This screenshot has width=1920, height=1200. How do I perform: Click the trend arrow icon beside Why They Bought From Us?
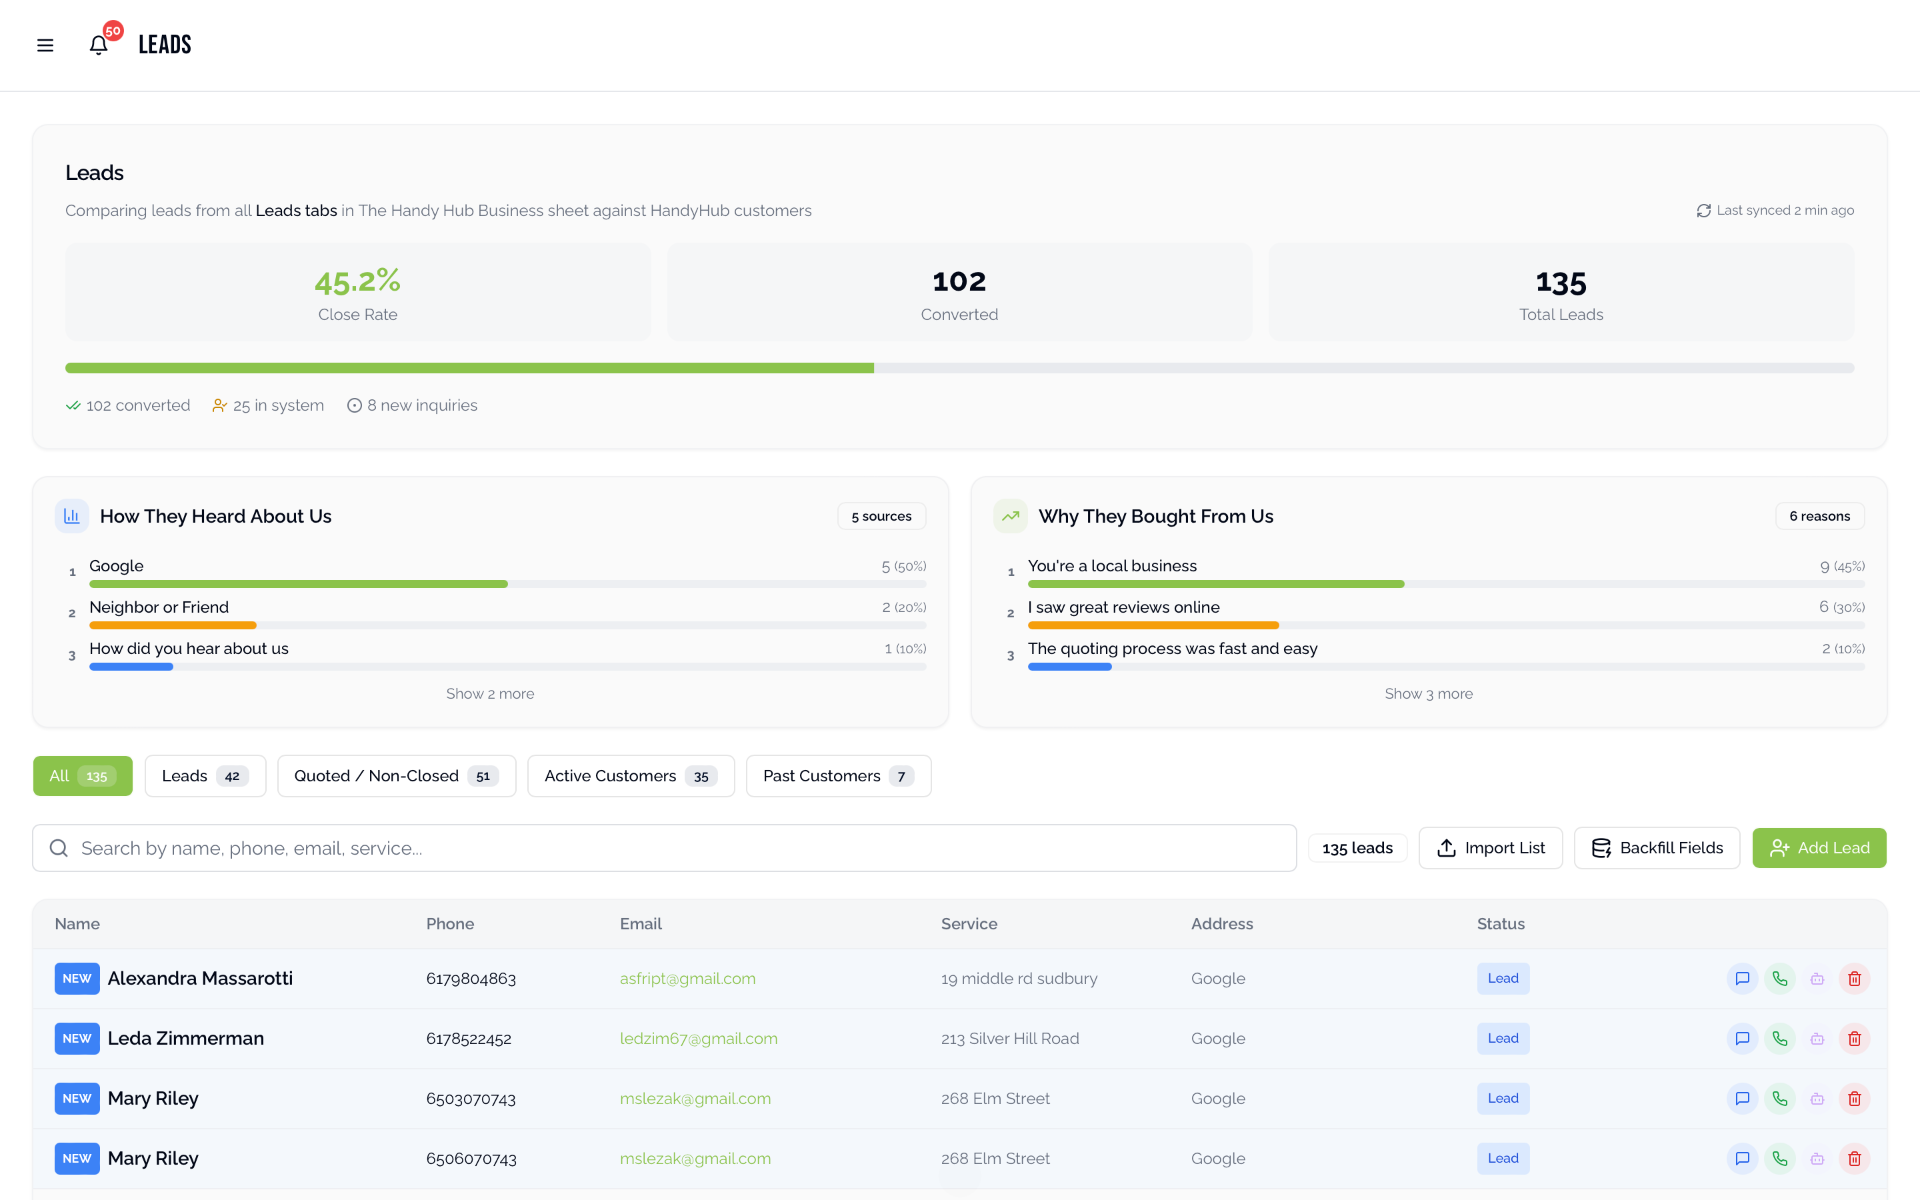pyautogui.click(x=1010, y=516)
